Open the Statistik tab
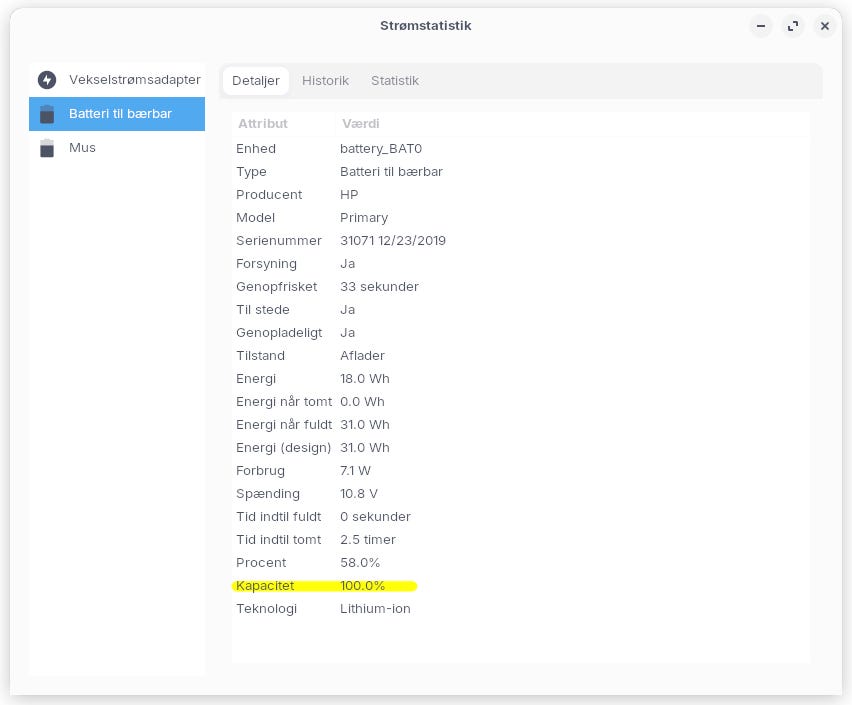This screenshot has height=705, width=852. click(x=395, y=80)
